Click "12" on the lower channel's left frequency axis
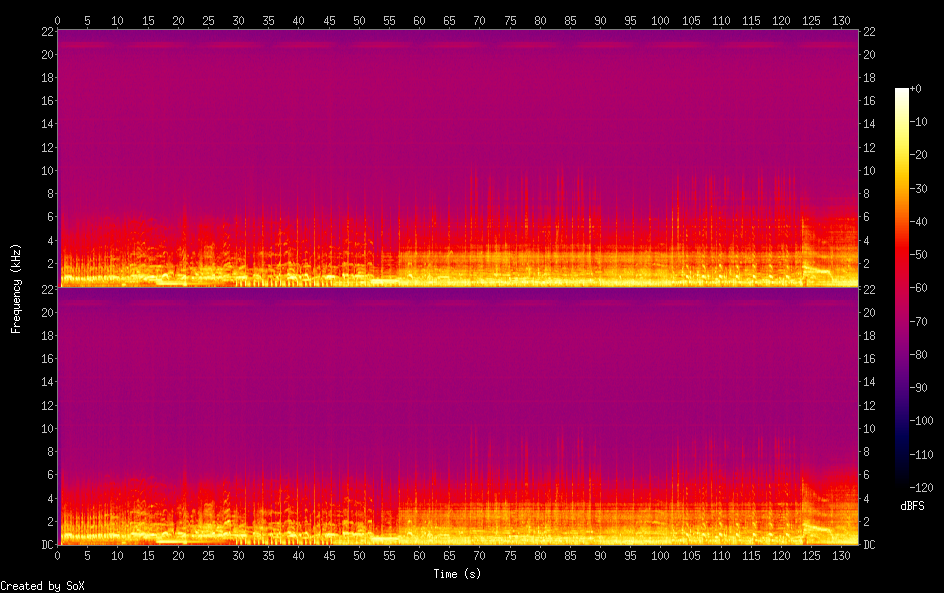The width and height of the screenshot is (944, 593). pyautogui.click(x=47, y=406)
